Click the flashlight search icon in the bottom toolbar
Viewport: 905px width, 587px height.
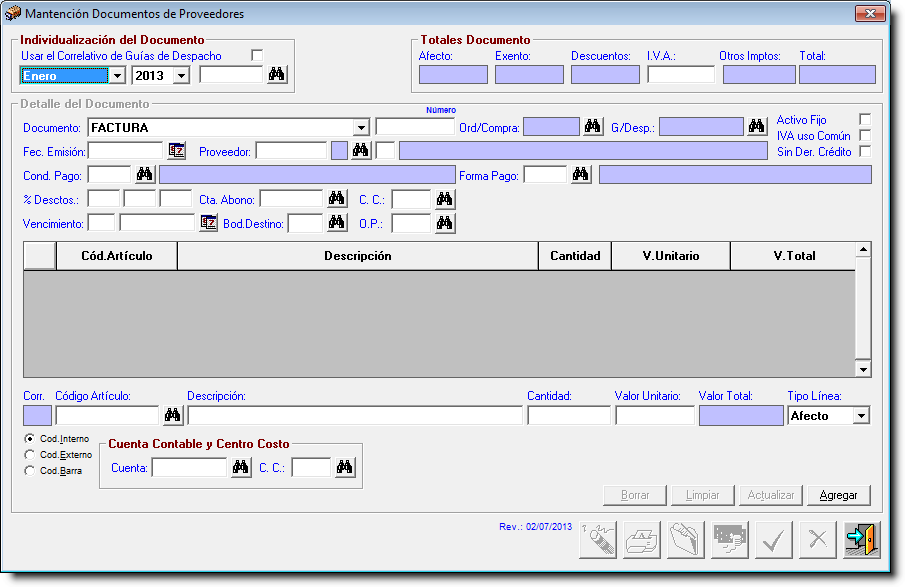point(598,540)
